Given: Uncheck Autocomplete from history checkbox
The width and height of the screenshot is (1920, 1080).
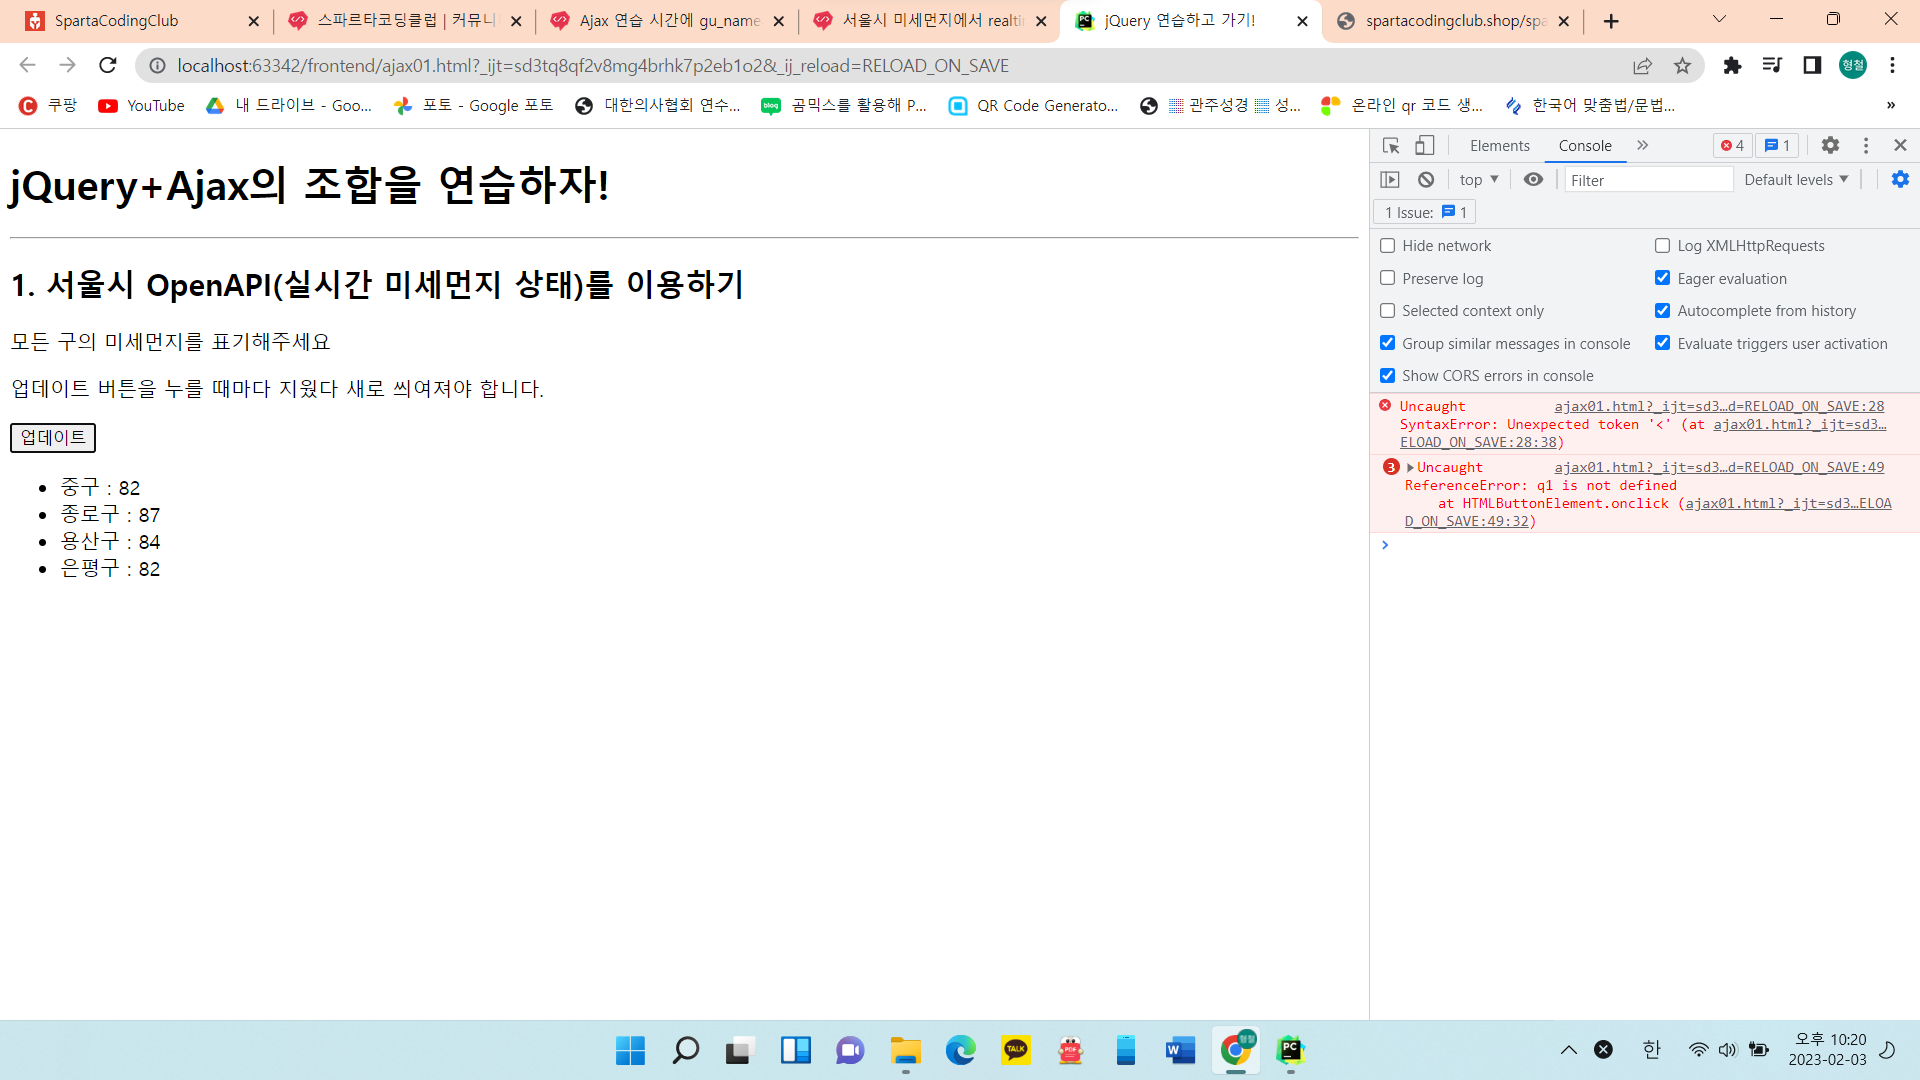Looking at the screenshot, I should [x=1662, y=311].
